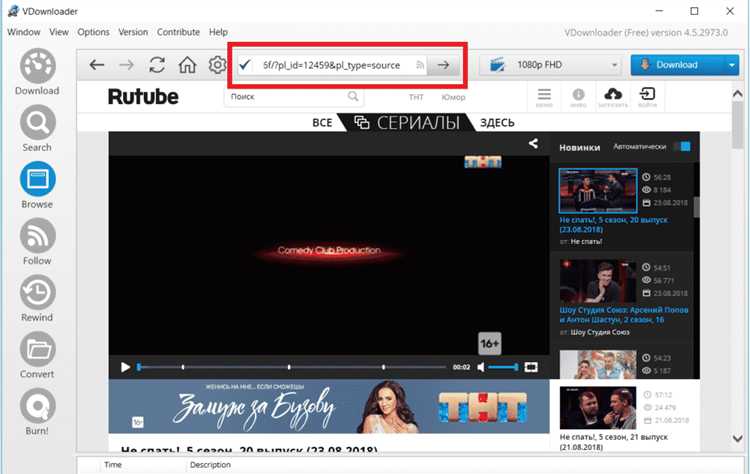
Task: Open the Не спать! 20 выпуск thumbnail
Action: click(x=598, y=190)
